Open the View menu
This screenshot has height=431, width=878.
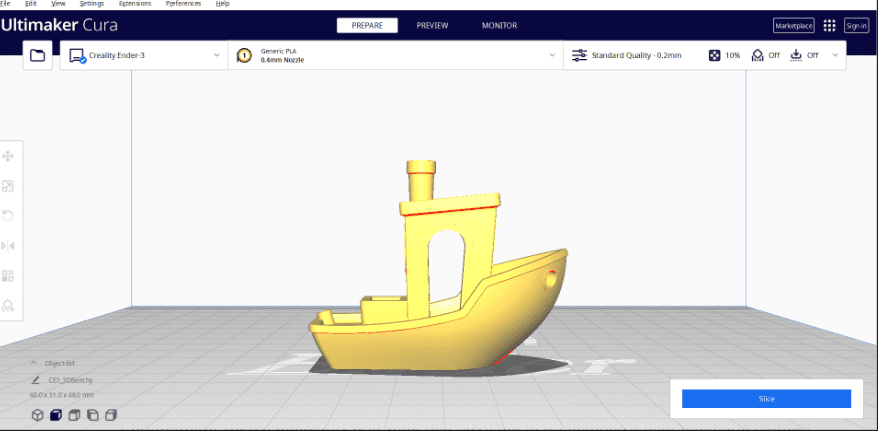tap(58, 3)
